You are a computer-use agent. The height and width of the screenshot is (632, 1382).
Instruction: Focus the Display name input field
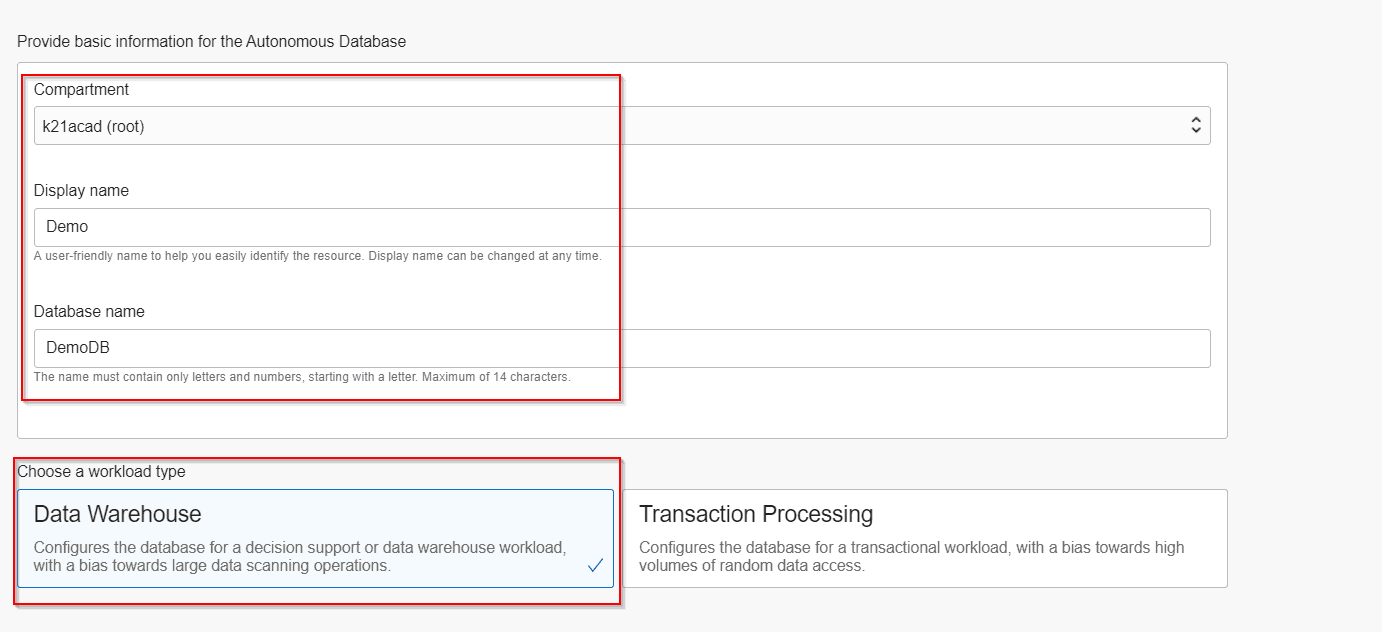point(622,227)
